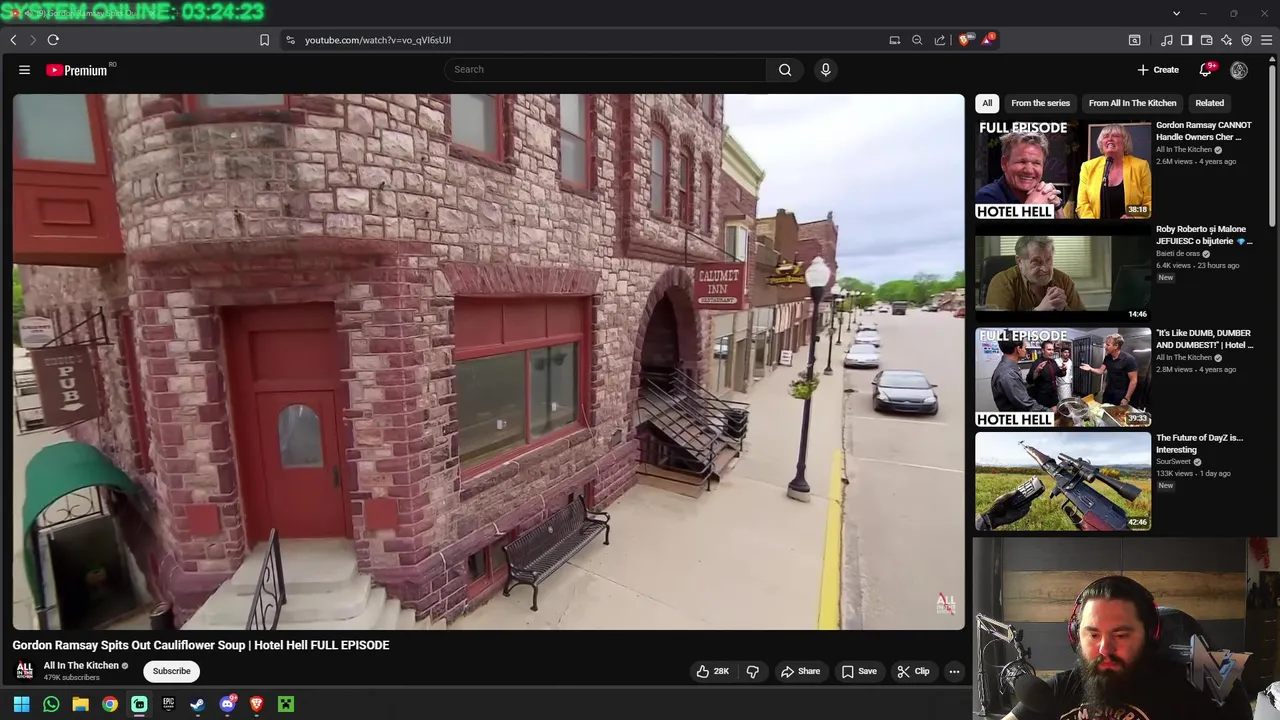Bookmark this page in address bar
Screen dimensions: 1280x720
(264, 40)
